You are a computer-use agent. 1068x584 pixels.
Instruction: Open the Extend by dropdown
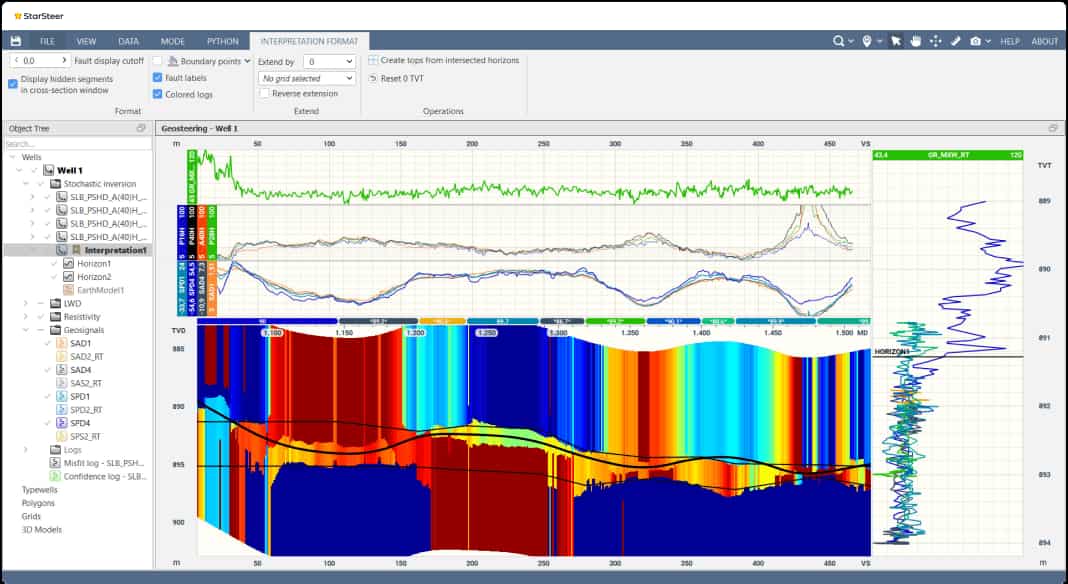tap(328, 61)
